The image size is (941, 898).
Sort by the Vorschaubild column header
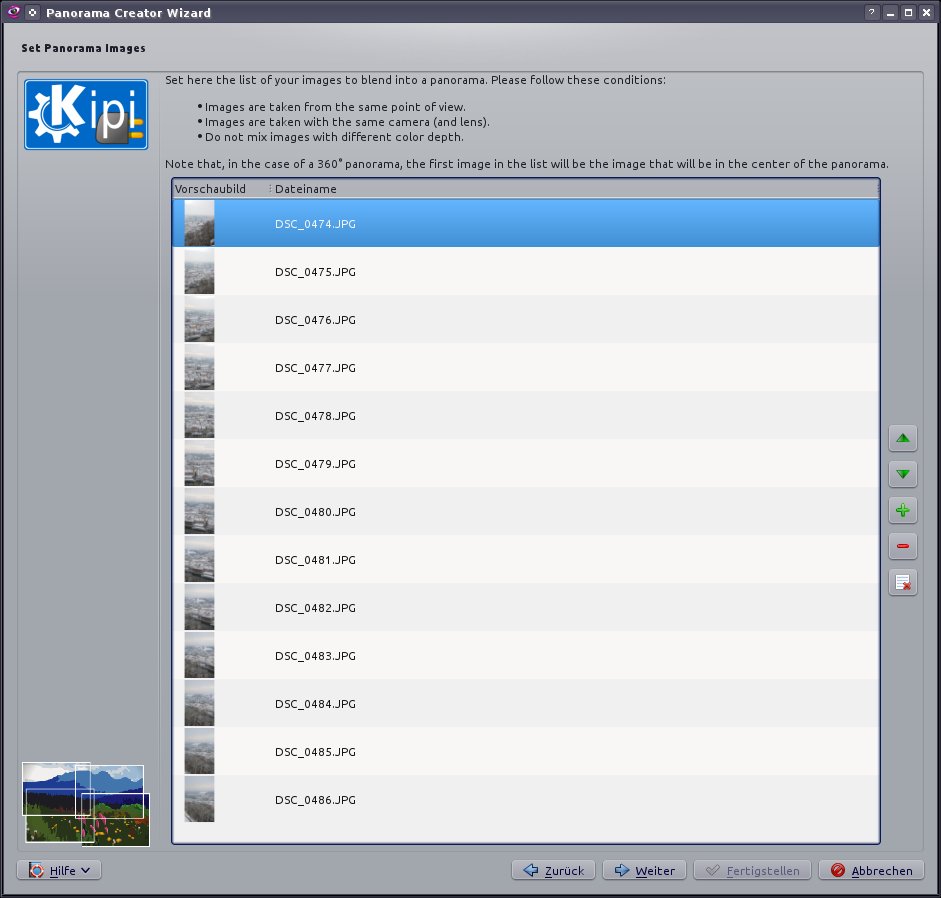click(x=221, y=188)
